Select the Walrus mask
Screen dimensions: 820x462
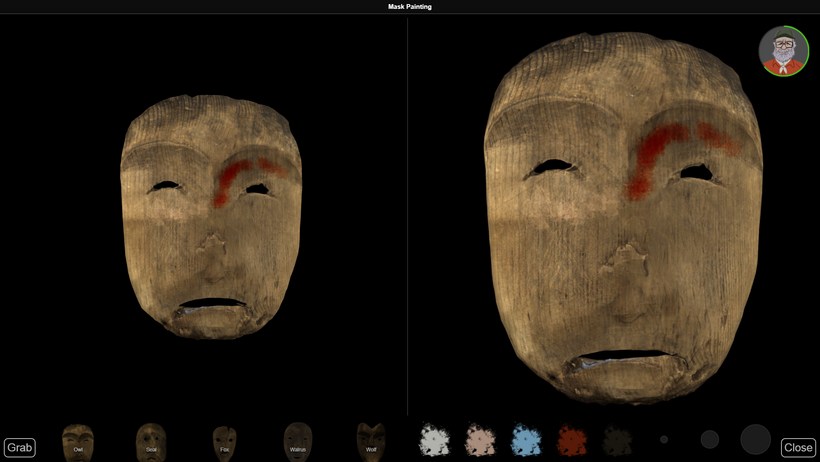(x=297, y=440)
